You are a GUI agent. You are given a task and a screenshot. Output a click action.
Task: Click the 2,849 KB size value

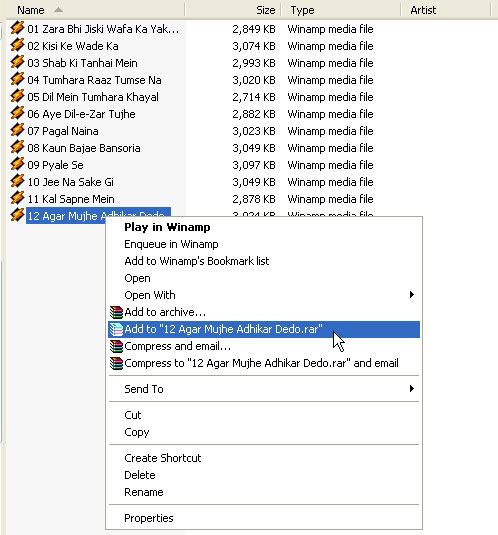click(x=254, y=29)
